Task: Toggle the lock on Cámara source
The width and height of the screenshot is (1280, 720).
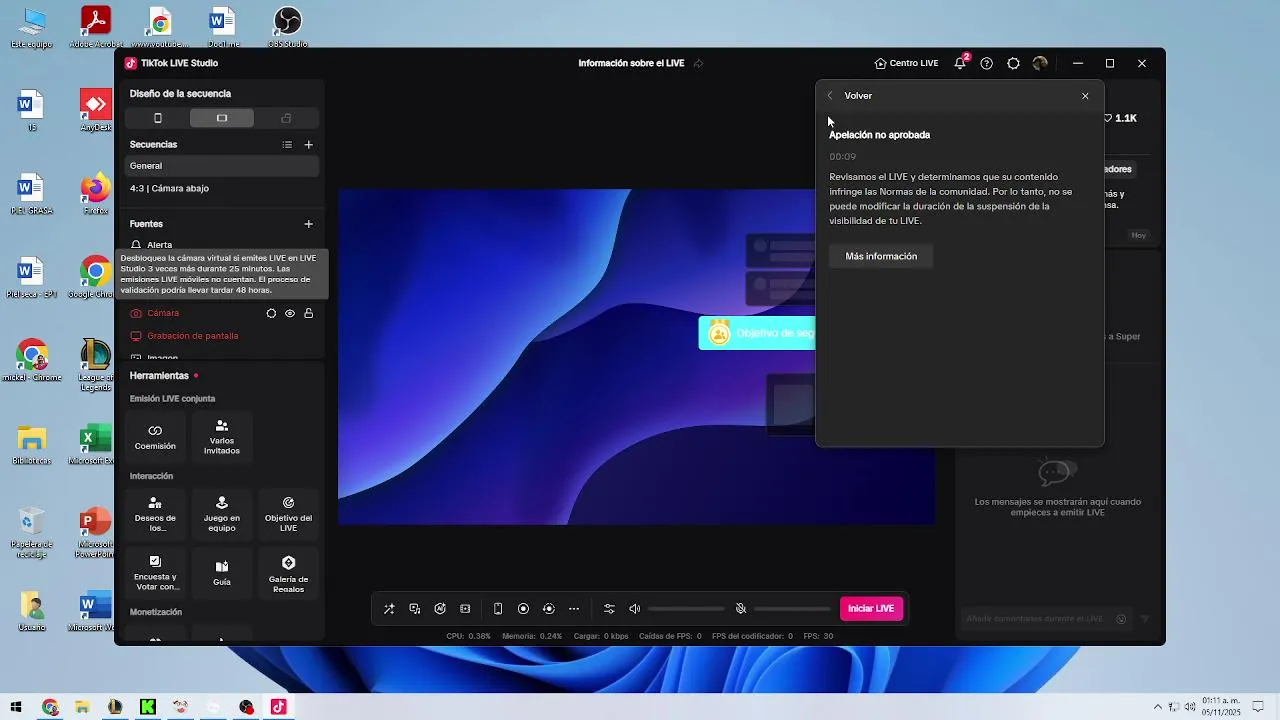Action: coord(308,313)
